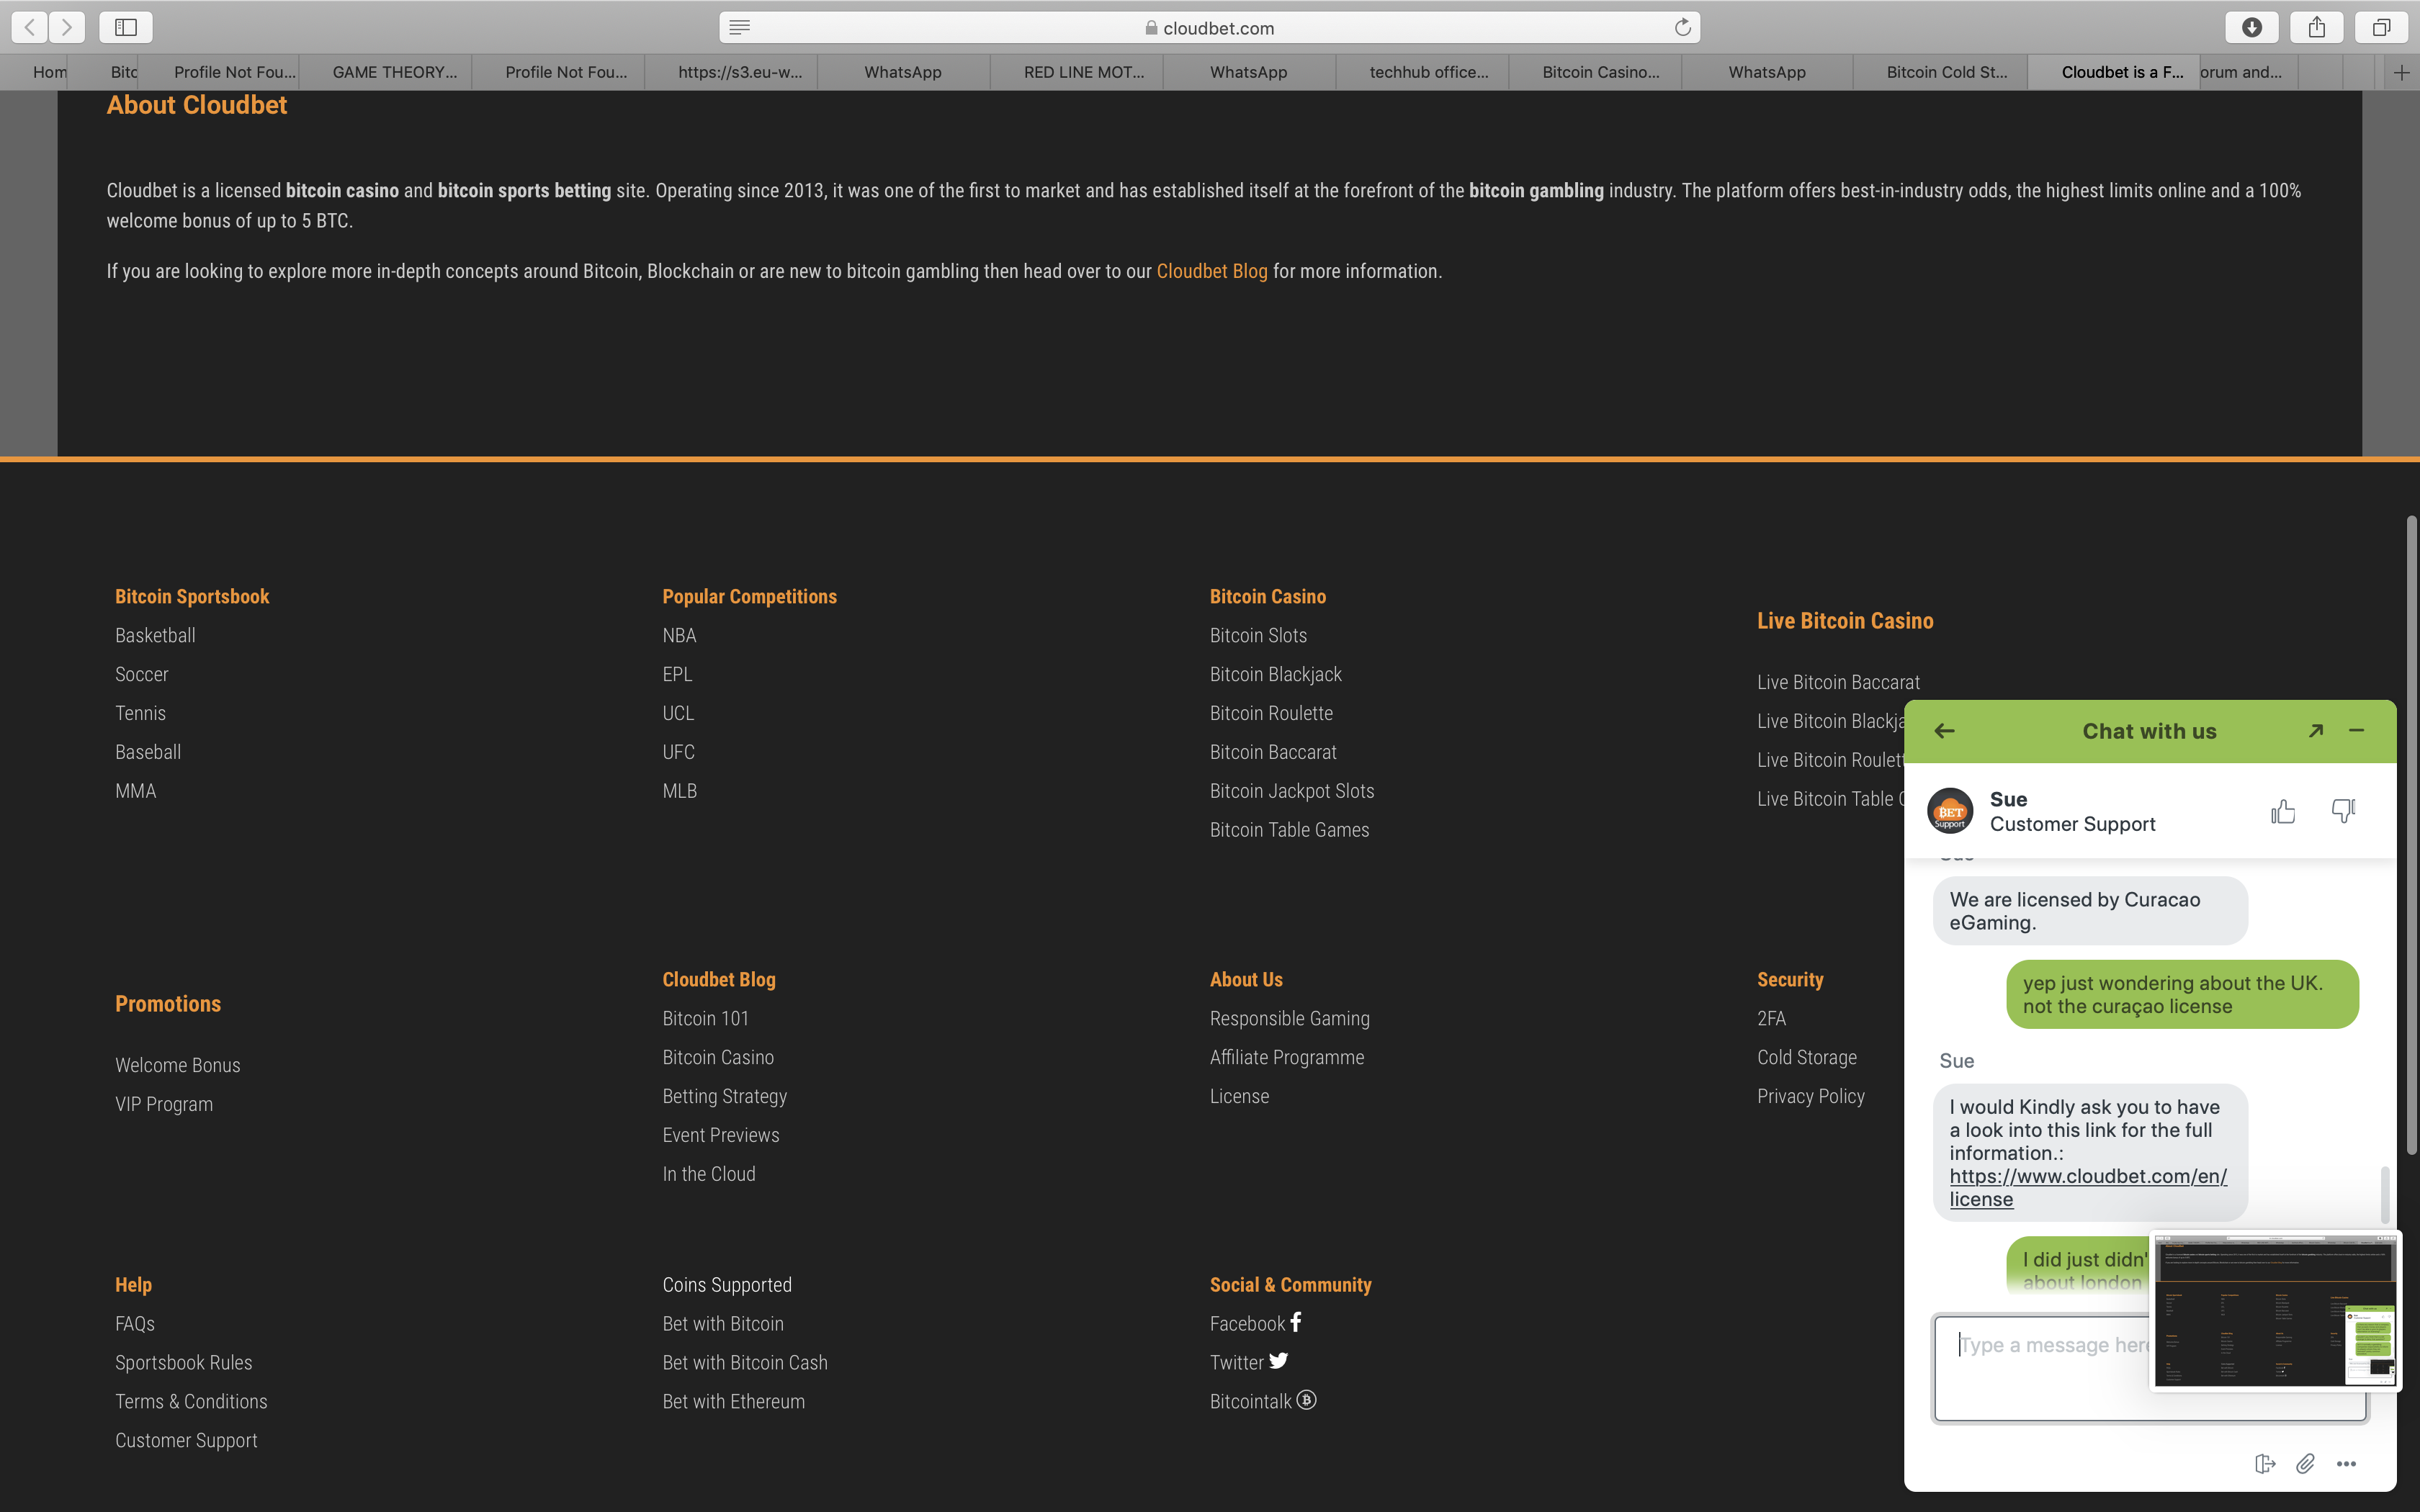Pop out the chat window arrow
The width and height of the screenshot is (2420, 1512).
2315,731
